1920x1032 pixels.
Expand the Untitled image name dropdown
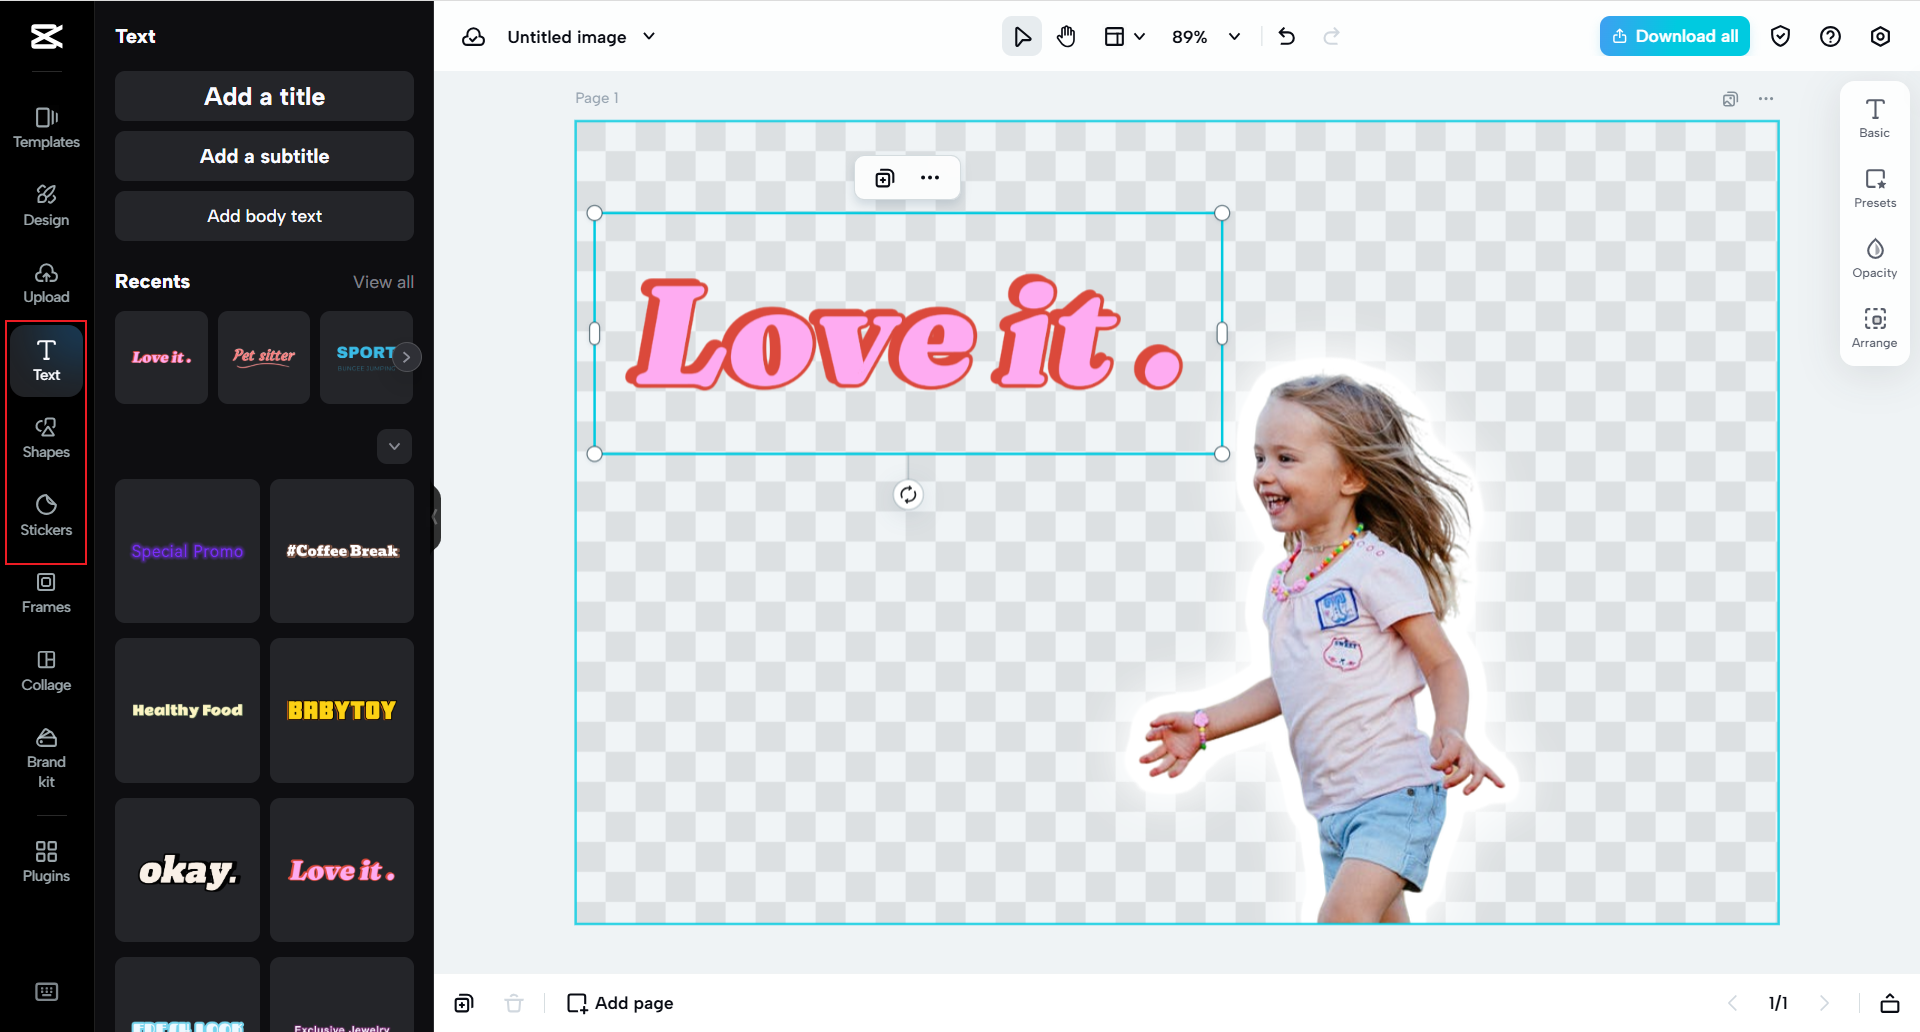pos(649,37)
